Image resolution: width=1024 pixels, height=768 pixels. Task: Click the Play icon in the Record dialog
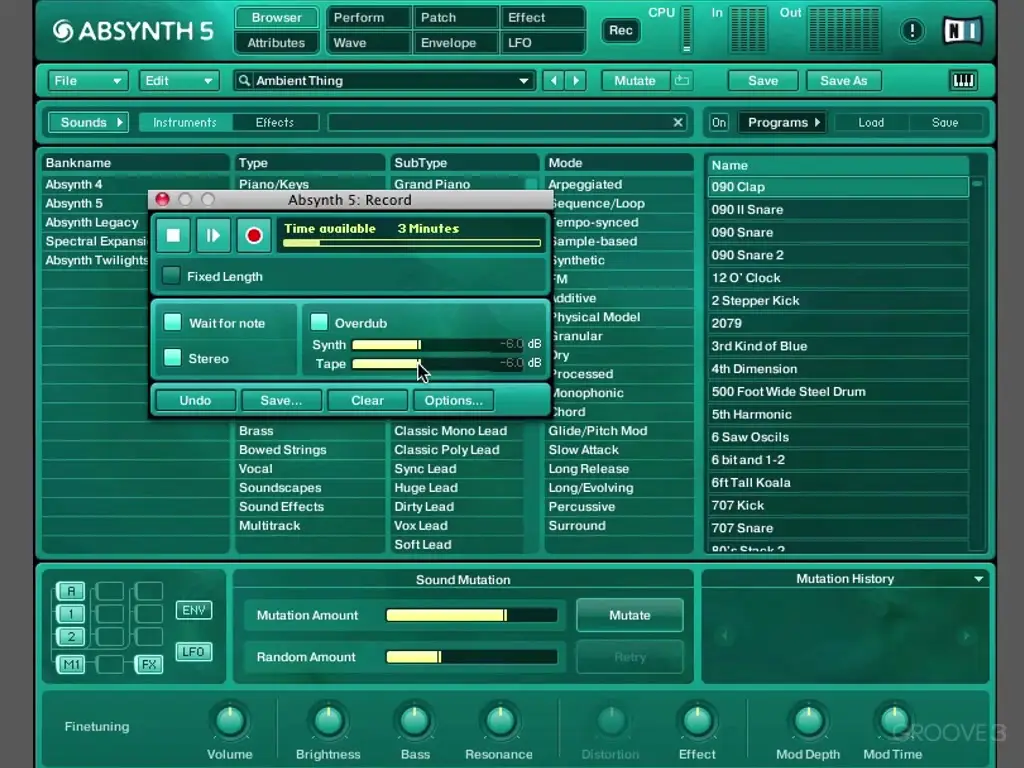[213, 235]
